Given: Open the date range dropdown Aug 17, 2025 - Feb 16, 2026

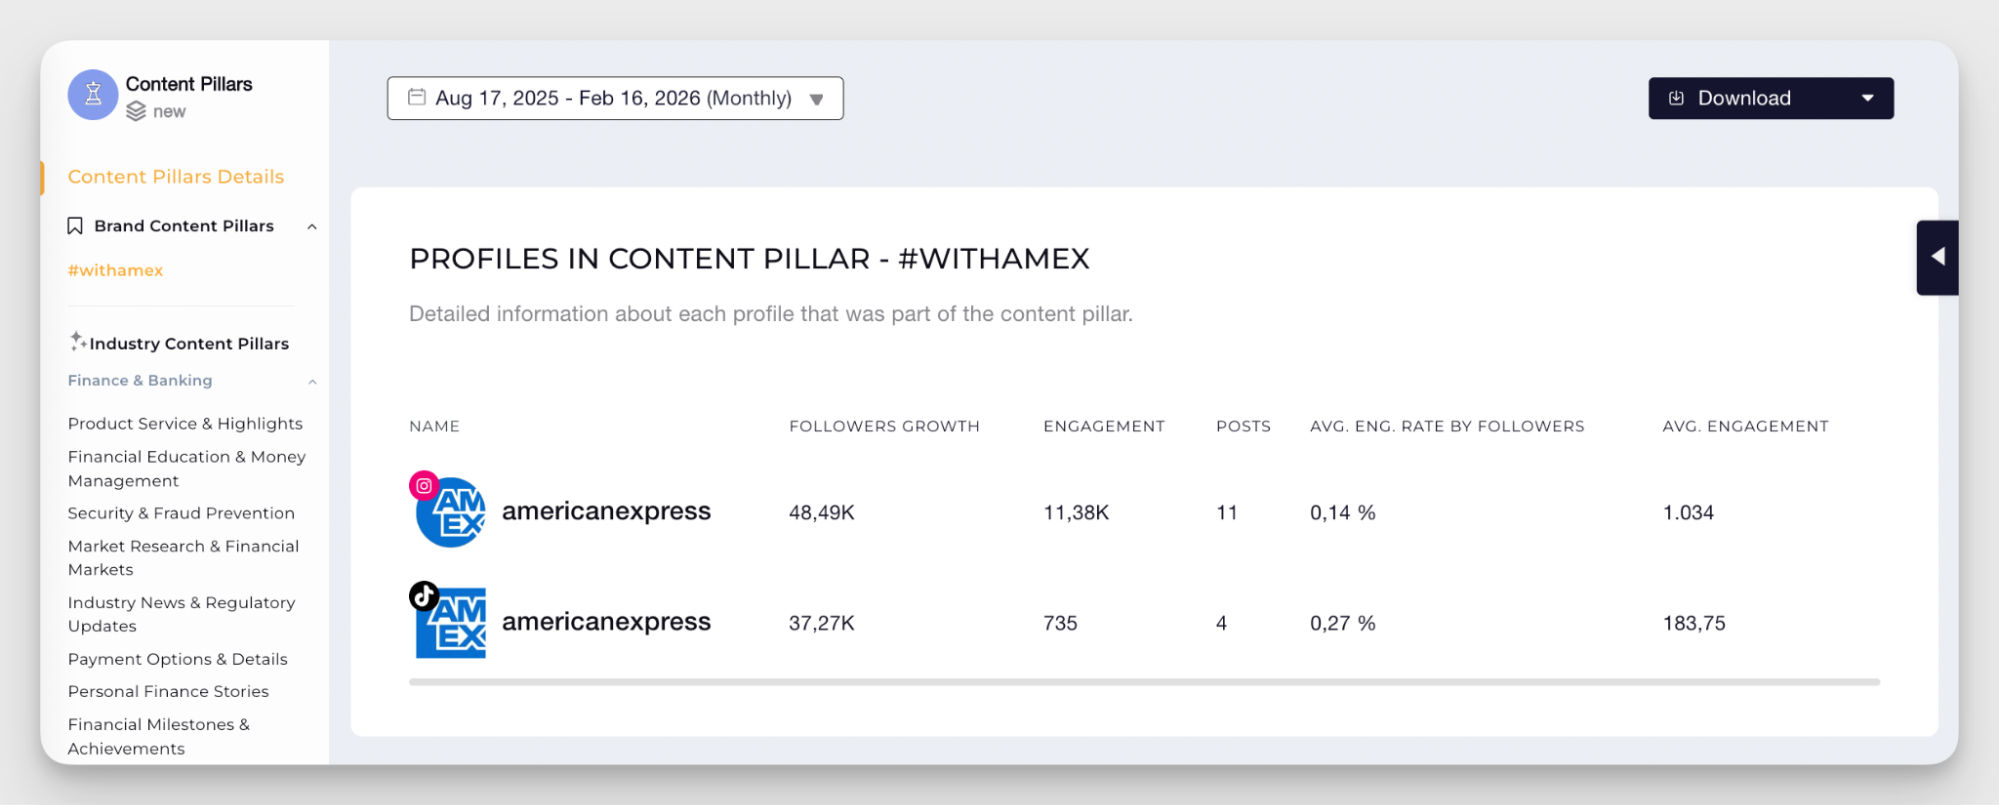Looking at the screenshot, I should [615, 98].
